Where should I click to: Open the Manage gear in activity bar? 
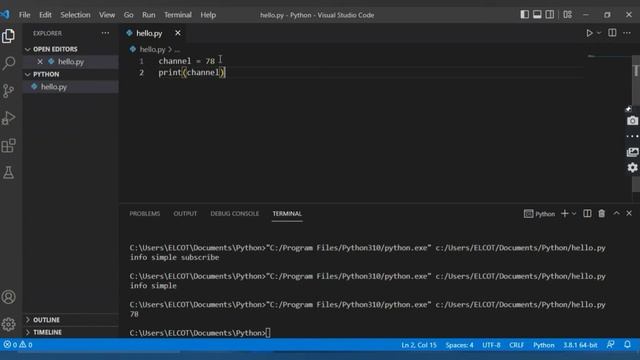click(9, 324)
